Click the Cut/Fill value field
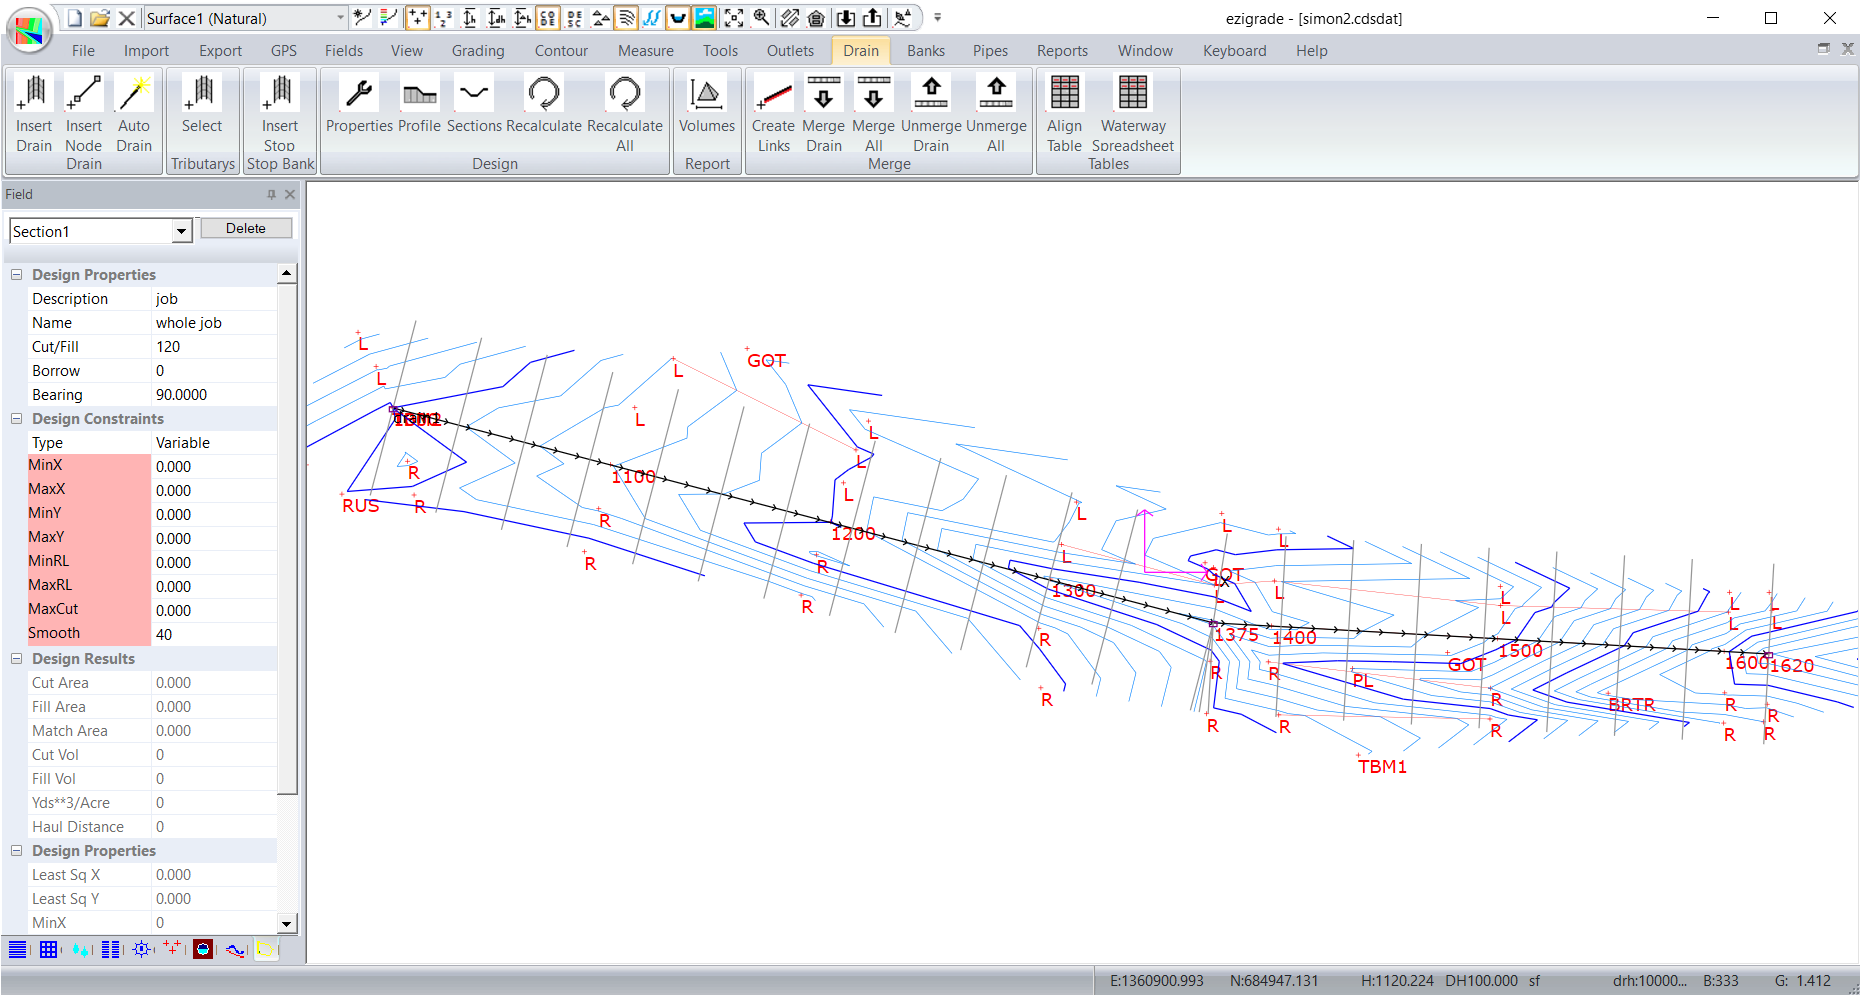Viewport: 1861px width, 996px height. [214, 347]
